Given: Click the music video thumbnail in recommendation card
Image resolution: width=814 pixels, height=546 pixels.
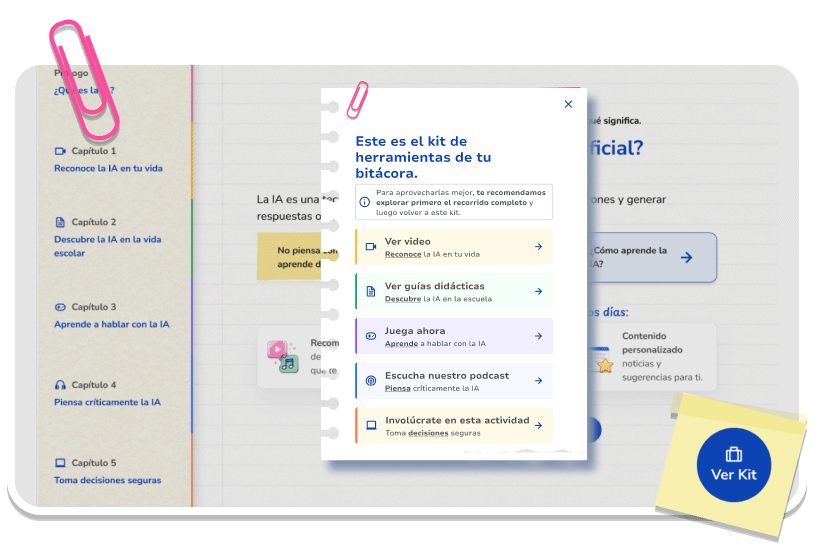Looking at the screenshot, I should click(282, 357).
